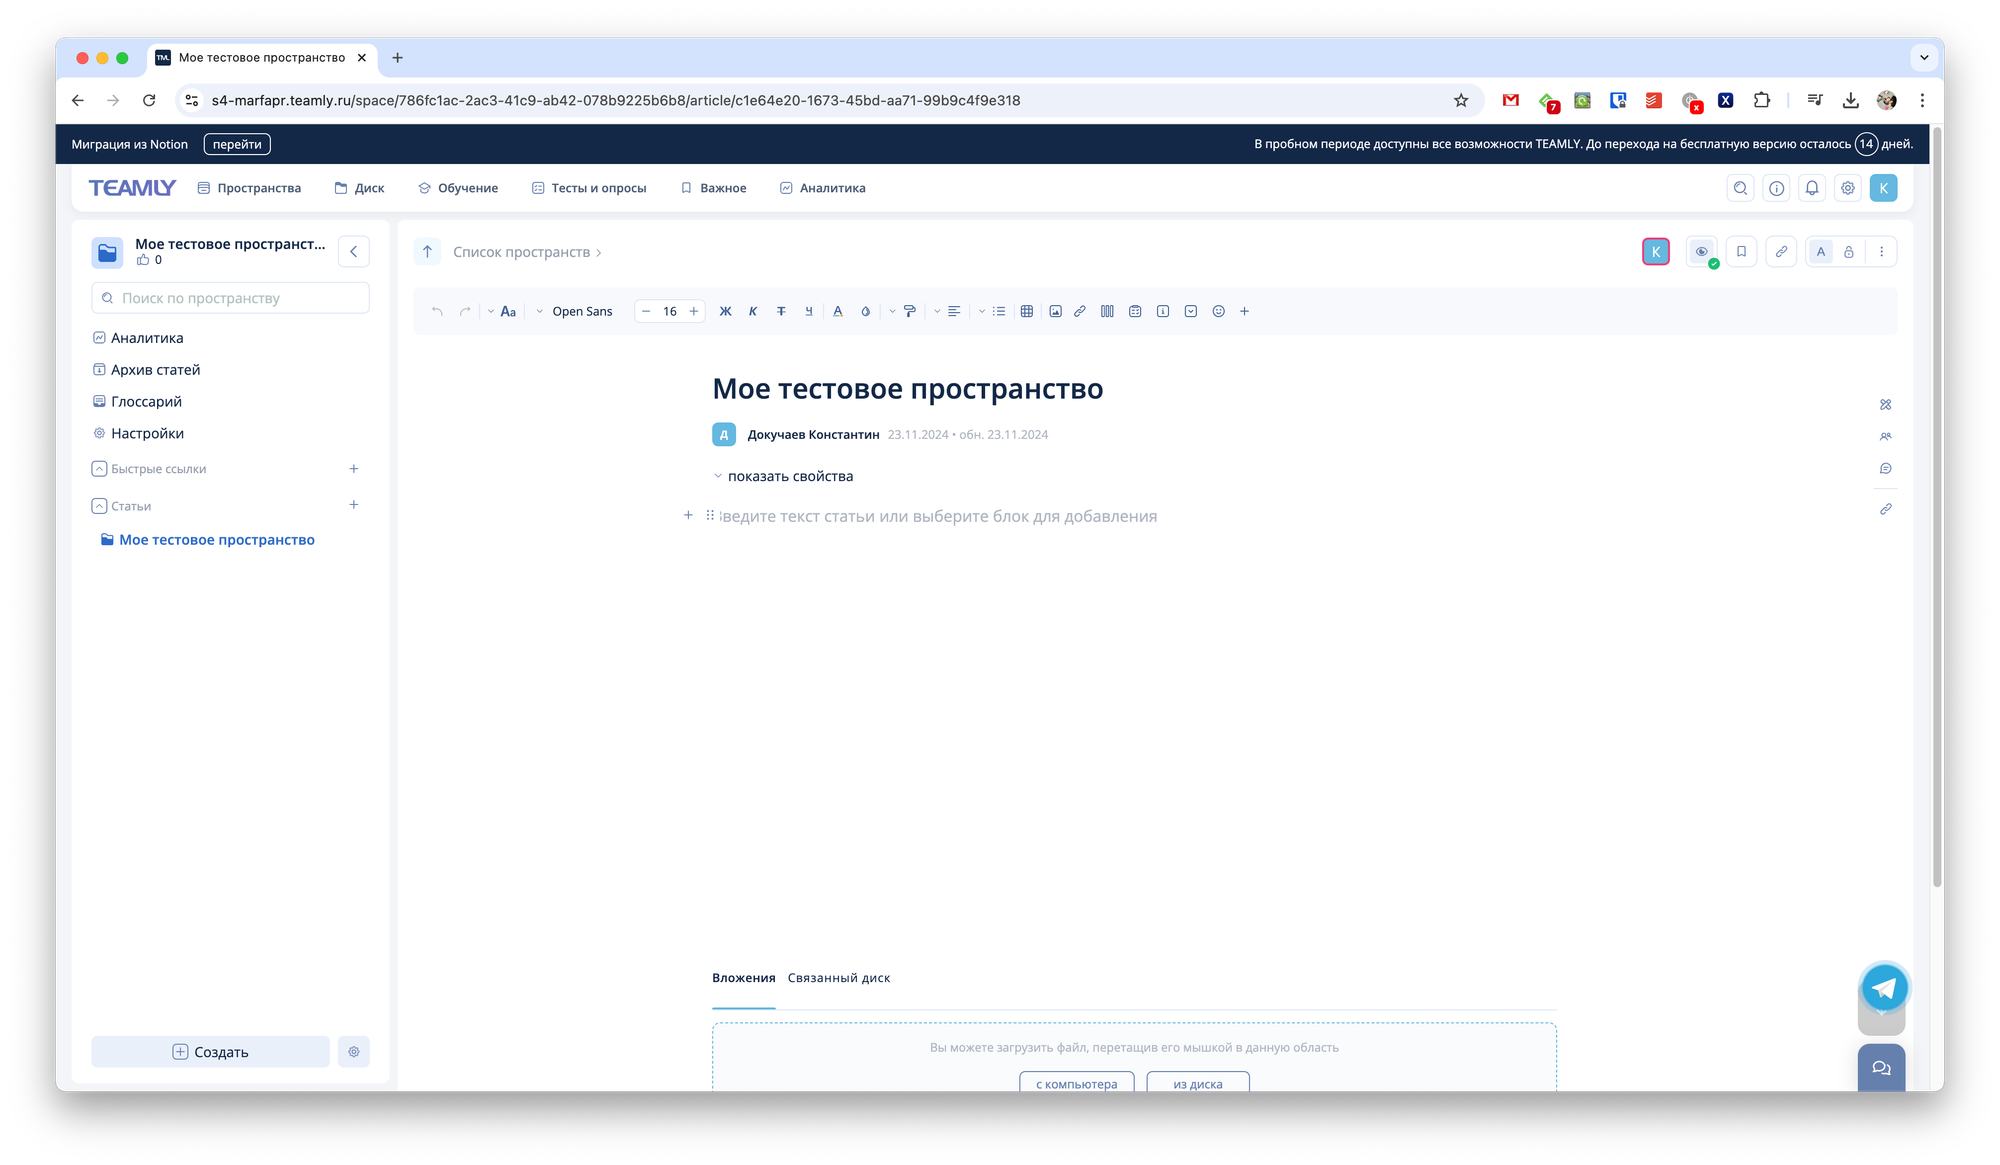This screenshot has width=2000, height=1165.
Task: Collapse the Статьи section
Action: [x=99, y=506]
